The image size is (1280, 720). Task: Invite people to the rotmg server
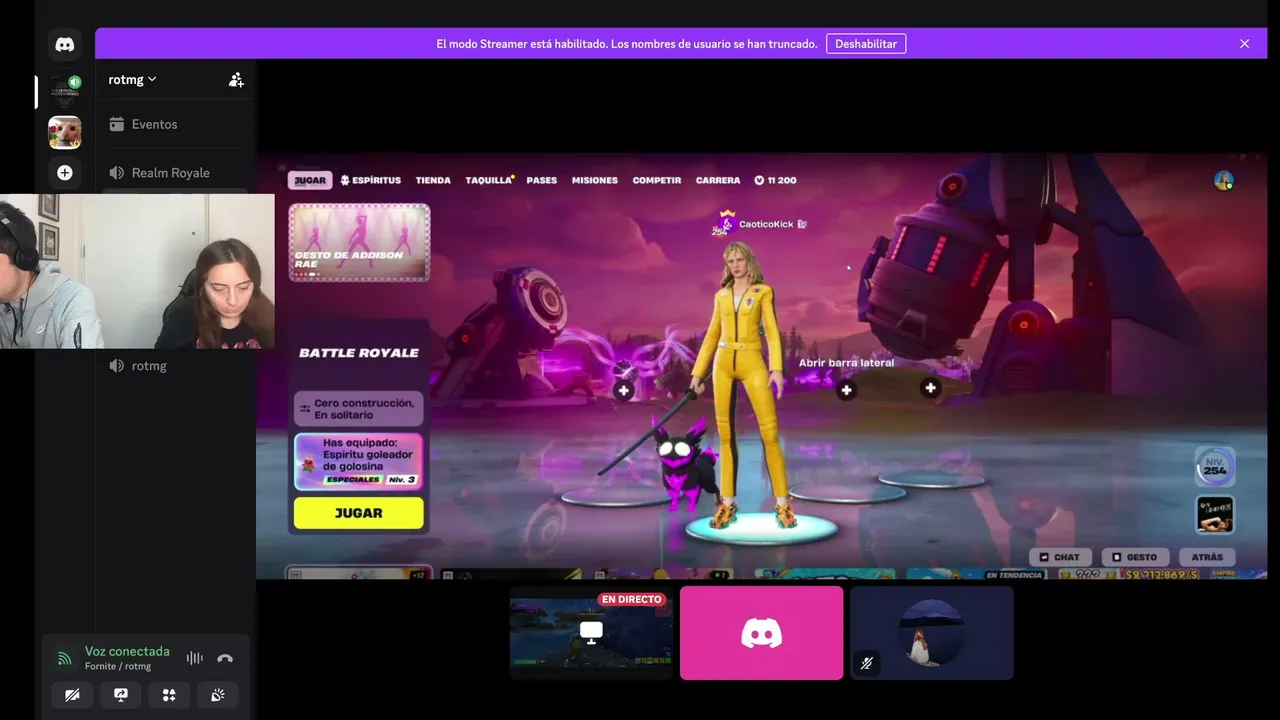coord(236,80)
